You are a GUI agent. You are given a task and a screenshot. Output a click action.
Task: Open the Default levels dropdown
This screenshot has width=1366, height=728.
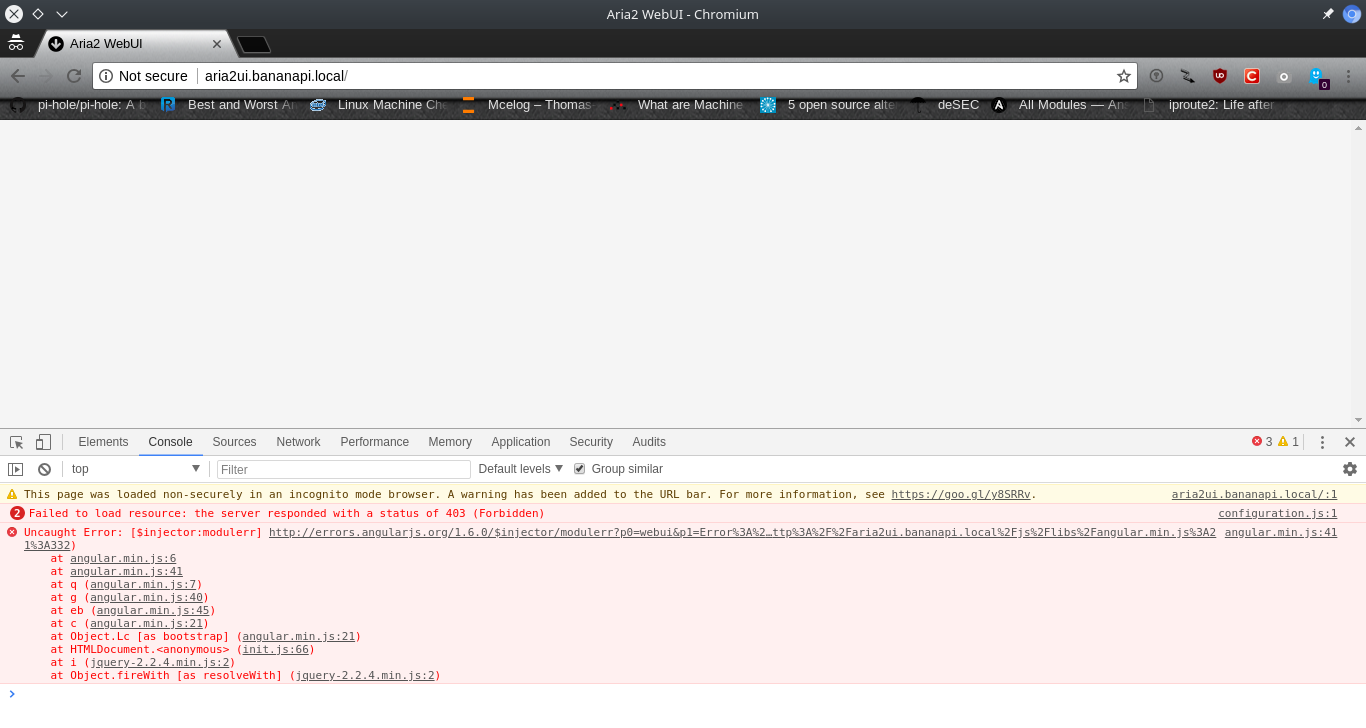pos(520,468)
